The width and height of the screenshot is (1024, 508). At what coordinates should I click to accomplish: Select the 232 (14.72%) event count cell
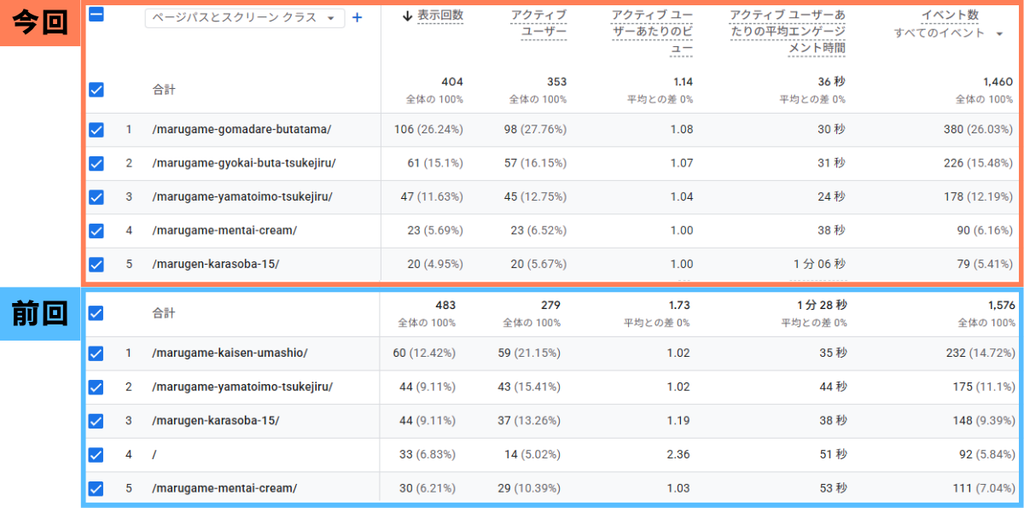[x=980, y=353]
